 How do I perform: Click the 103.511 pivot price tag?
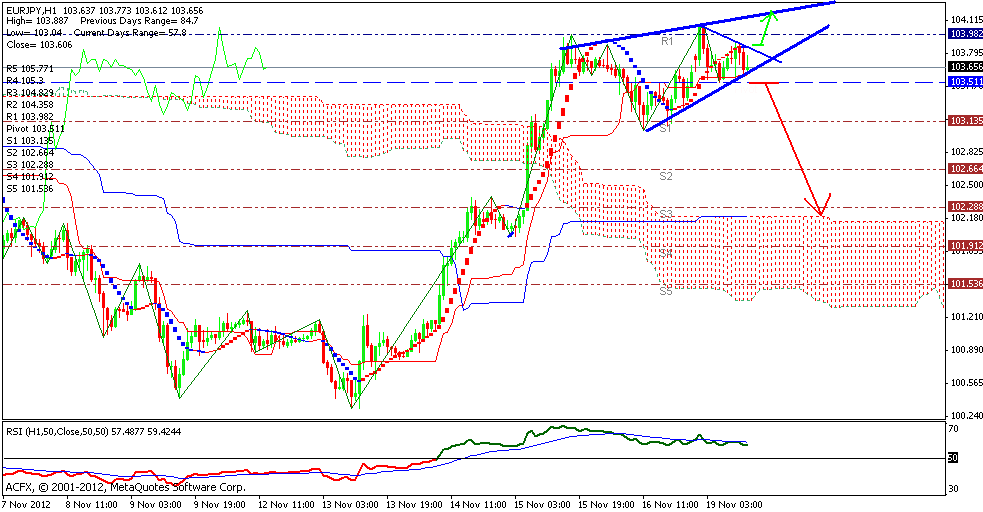(x=963, y=81)
